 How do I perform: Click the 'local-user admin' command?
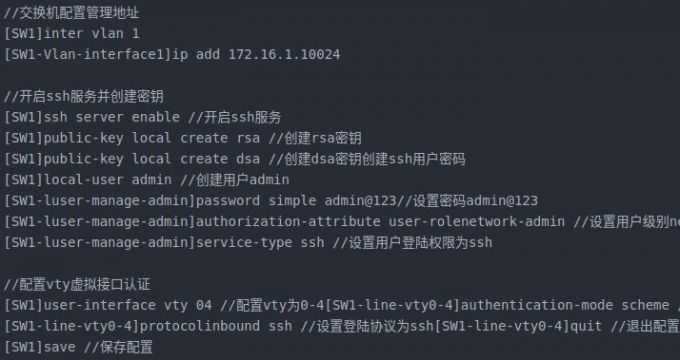pos(108,180)
